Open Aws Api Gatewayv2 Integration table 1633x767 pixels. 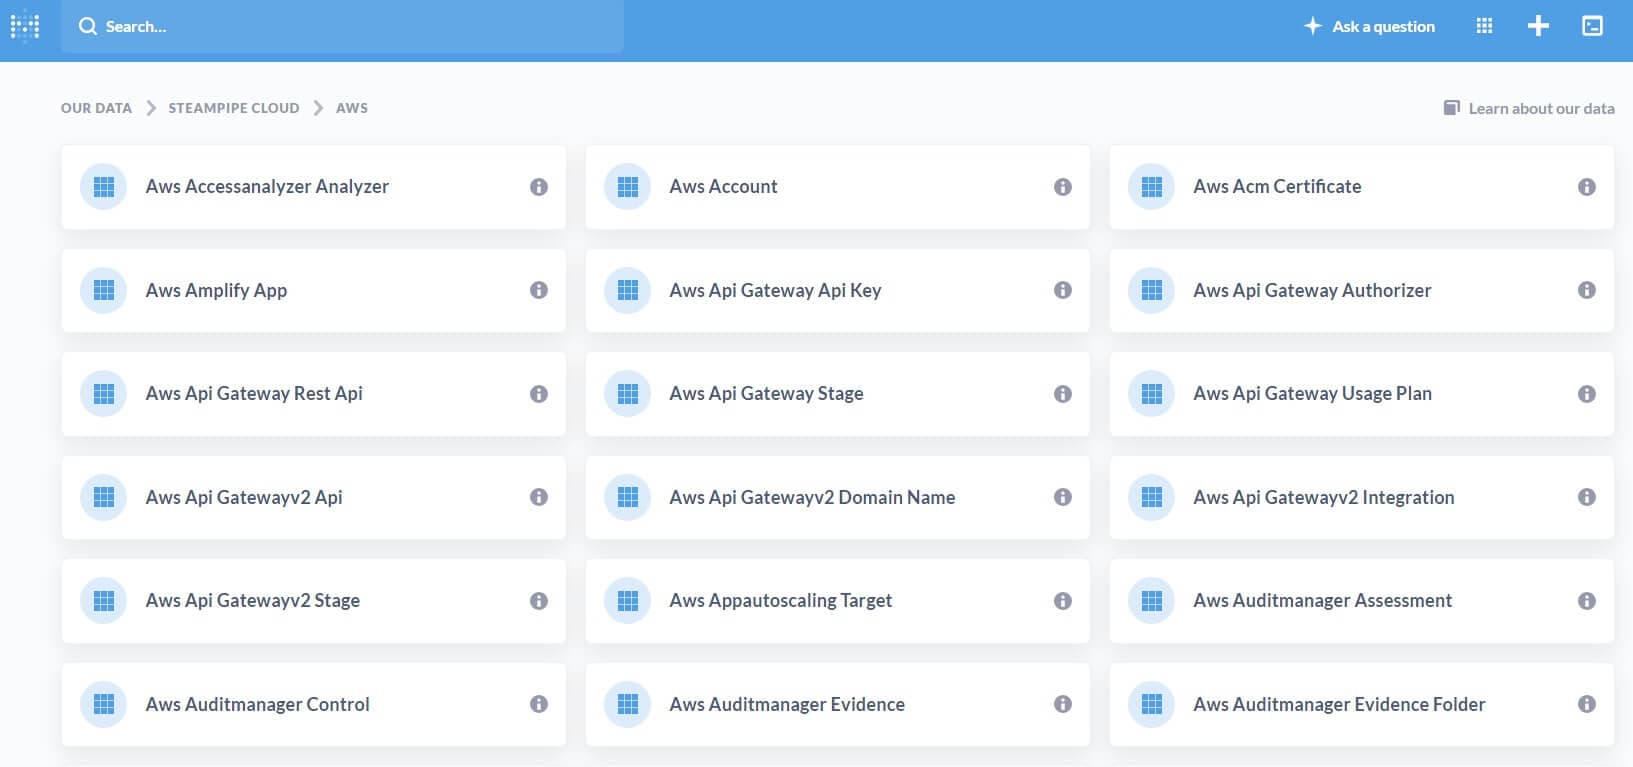[1361, 497]
